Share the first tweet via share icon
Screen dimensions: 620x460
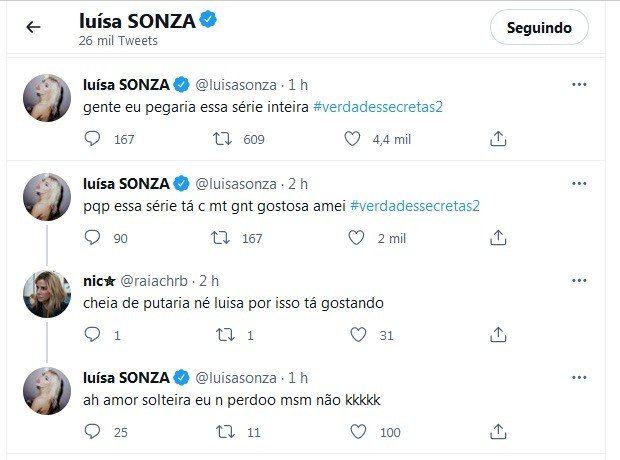point(498,139)
